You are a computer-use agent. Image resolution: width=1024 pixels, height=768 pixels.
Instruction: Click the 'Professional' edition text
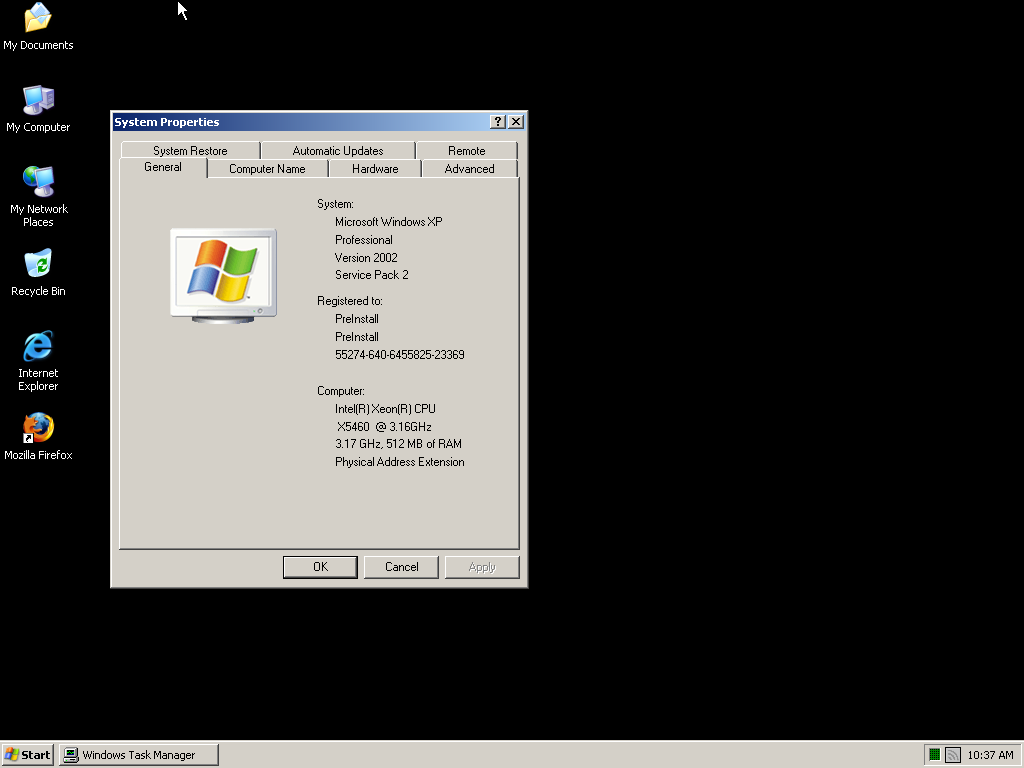364,240
